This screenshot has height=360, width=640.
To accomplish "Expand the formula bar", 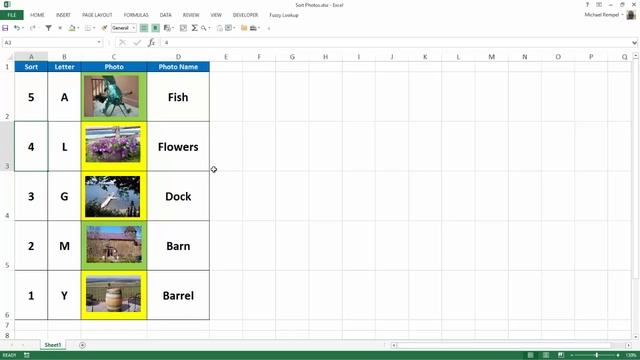I will click(634, 42).
